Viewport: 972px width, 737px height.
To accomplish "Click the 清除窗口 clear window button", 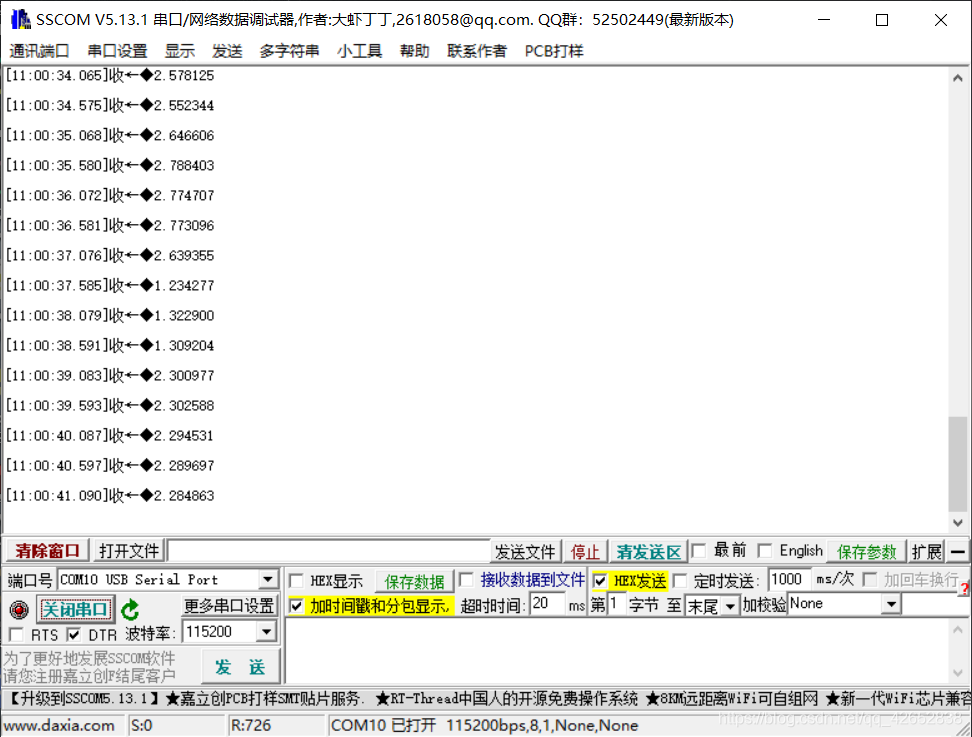I will (44, 550).
